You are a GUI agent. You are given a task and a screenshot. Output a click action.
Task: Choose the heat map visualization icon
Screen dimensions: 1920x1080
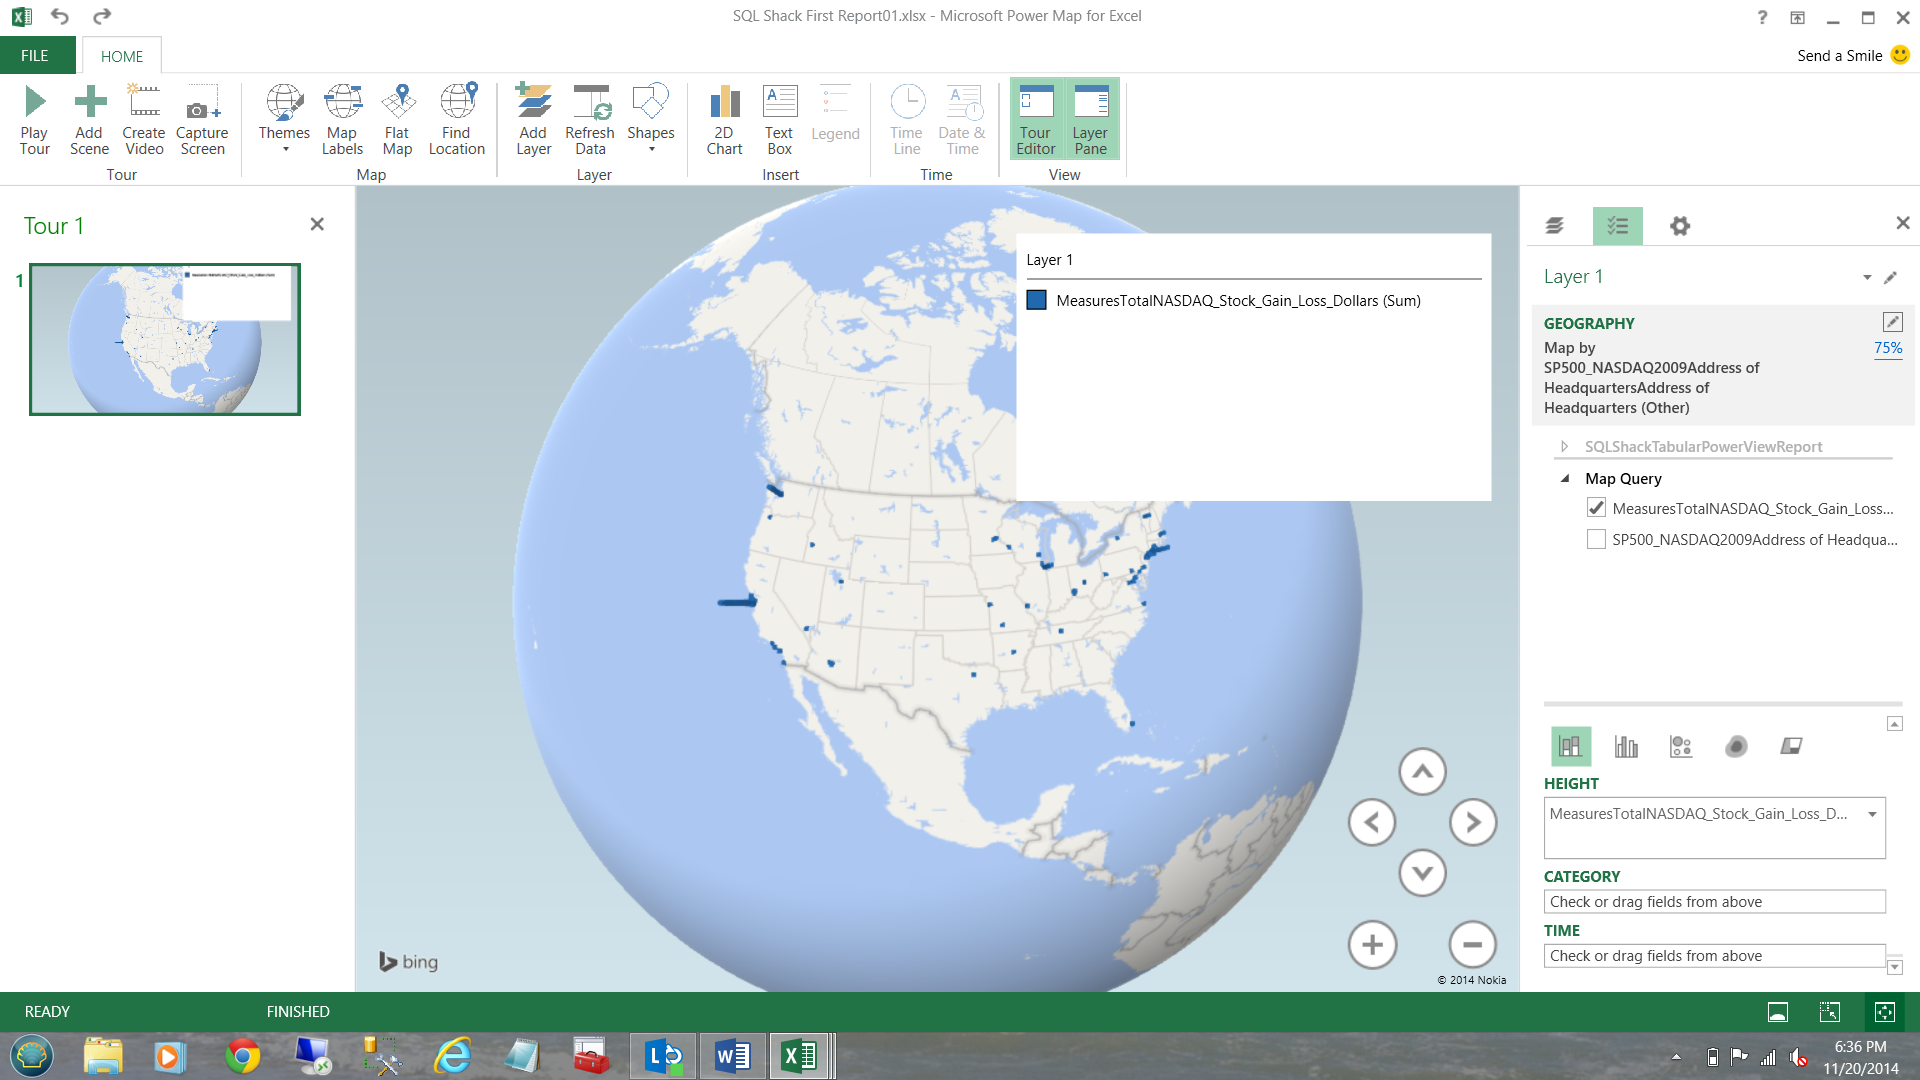pyautogui.click(x=1736, y=746)
